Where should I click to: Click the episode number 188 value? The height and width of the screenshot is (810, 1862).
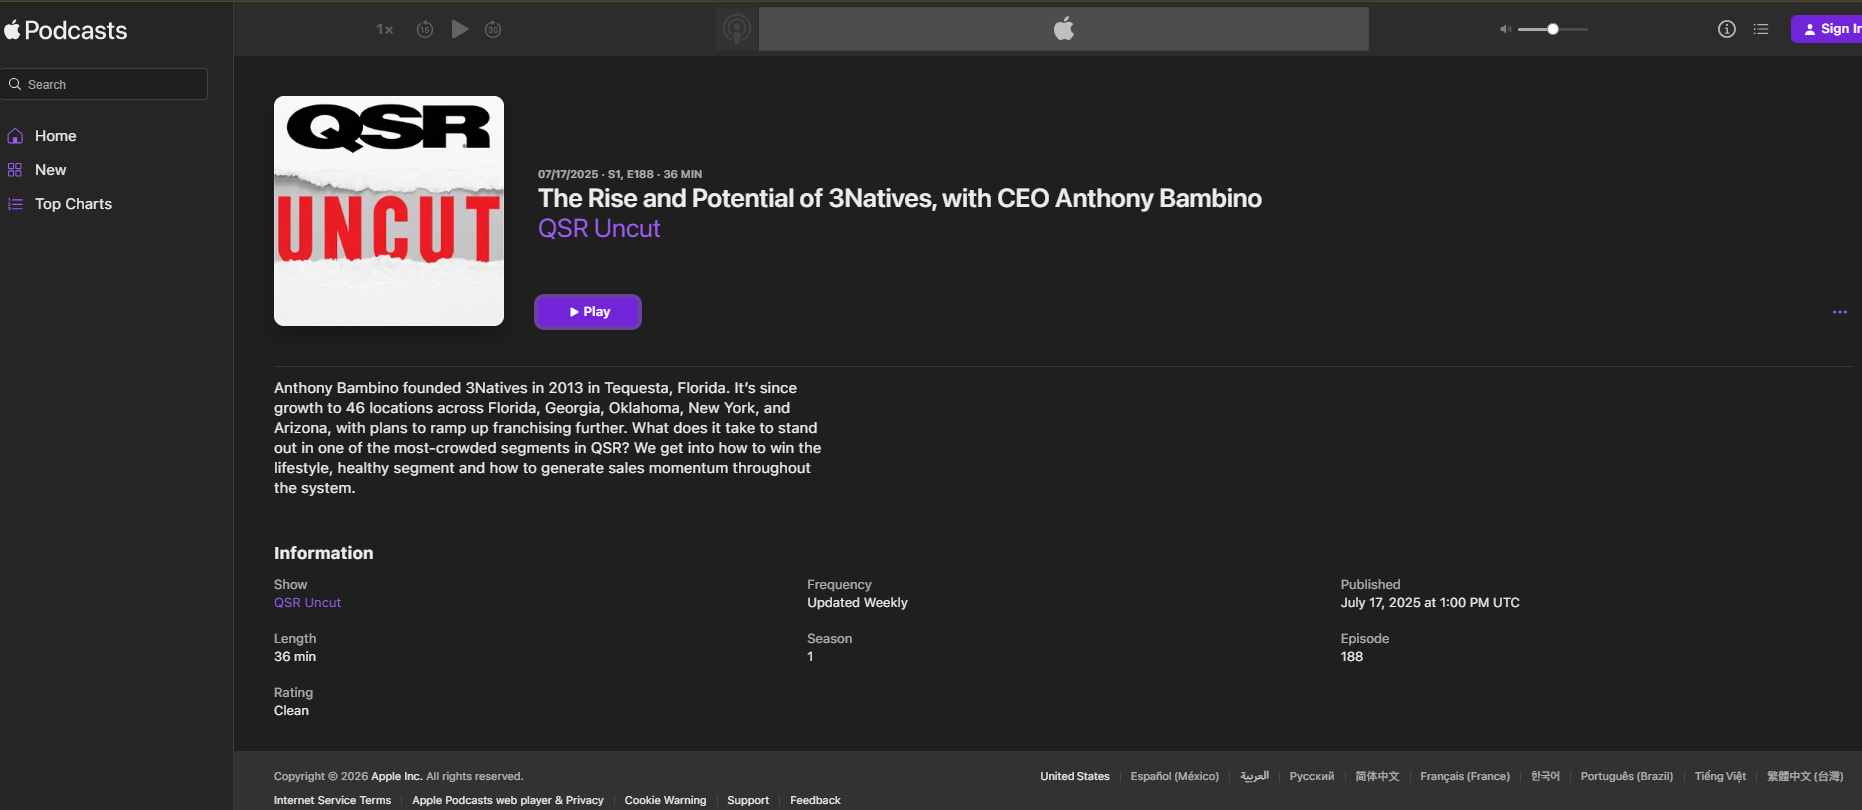(x=1352, y=656)
